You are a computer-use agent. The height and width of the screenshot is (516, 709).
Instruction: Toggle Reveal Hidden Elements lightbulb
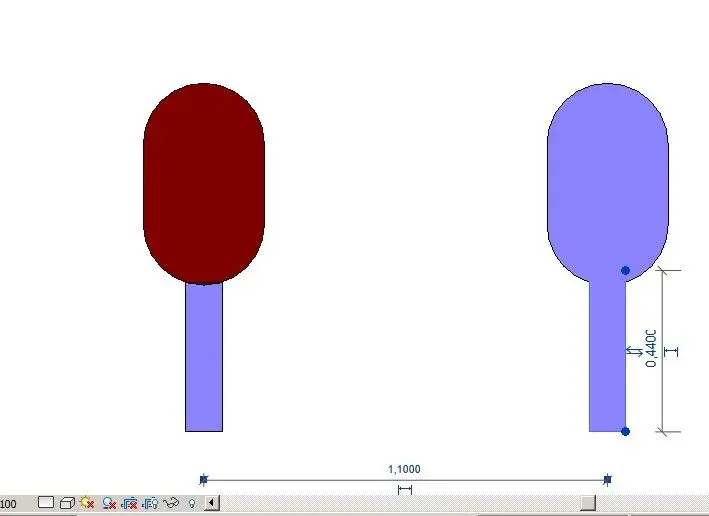pyautogui.click(x=192, y=503)
